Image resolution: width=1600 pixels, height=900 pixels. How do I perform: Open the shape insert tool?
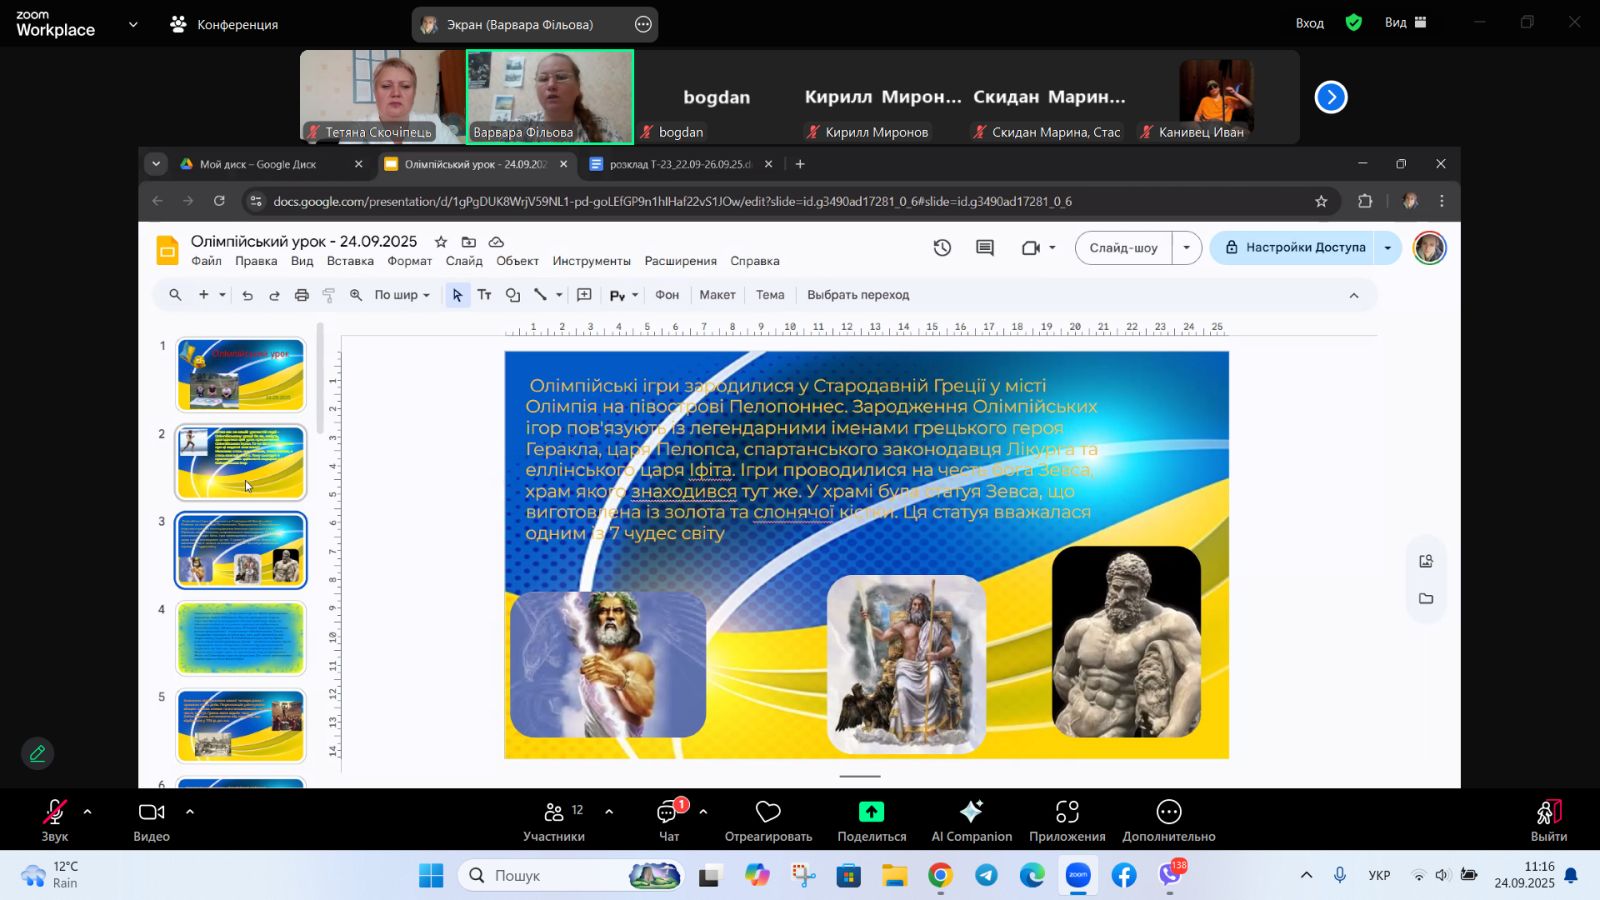pyautogui.click(x=513, y=295)
